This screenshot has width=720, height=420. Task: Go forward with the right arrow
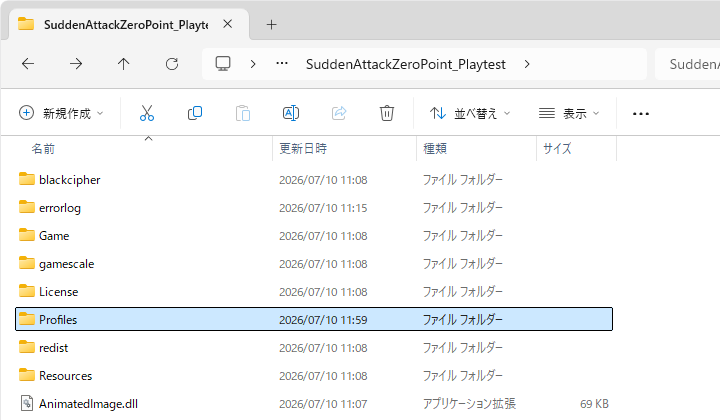pos(76,64)
